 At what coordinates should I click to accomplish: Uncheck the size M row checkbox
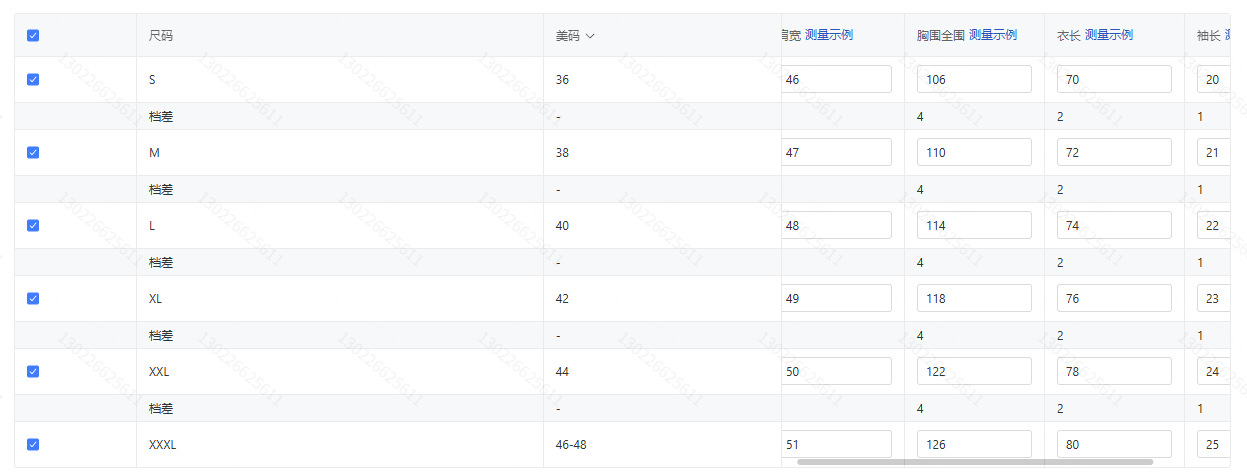(x=33, y=153)
